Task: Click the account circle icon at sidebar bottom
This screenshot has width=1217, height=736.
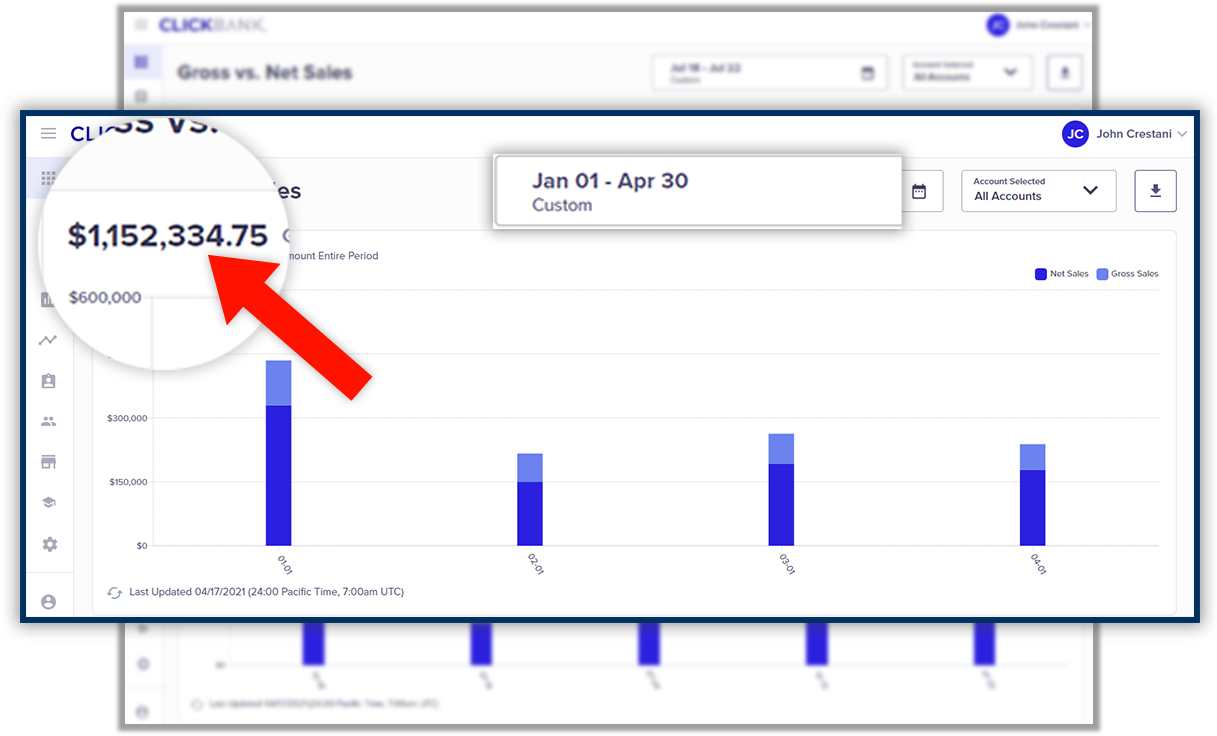Action: (48, 602)
